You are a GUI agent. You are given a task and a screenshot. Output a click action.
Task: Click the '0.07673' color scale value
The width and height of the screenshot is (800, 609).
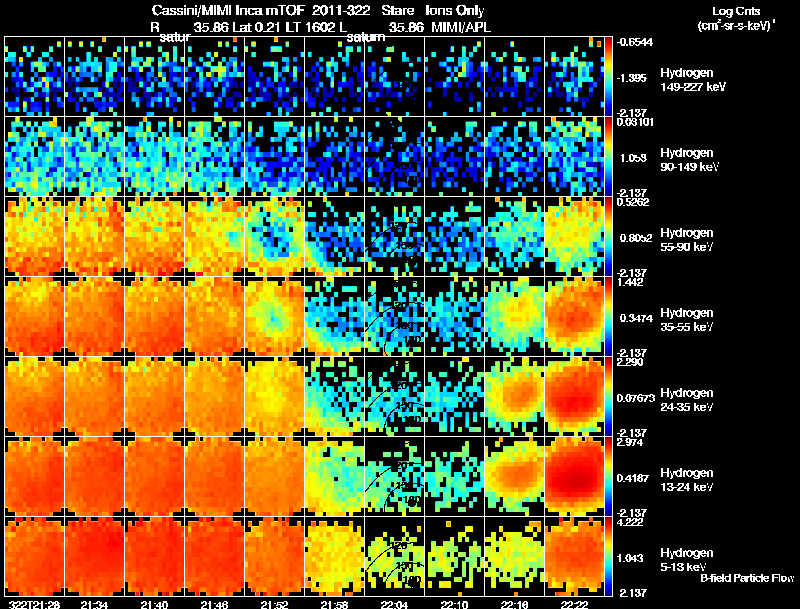636,398
